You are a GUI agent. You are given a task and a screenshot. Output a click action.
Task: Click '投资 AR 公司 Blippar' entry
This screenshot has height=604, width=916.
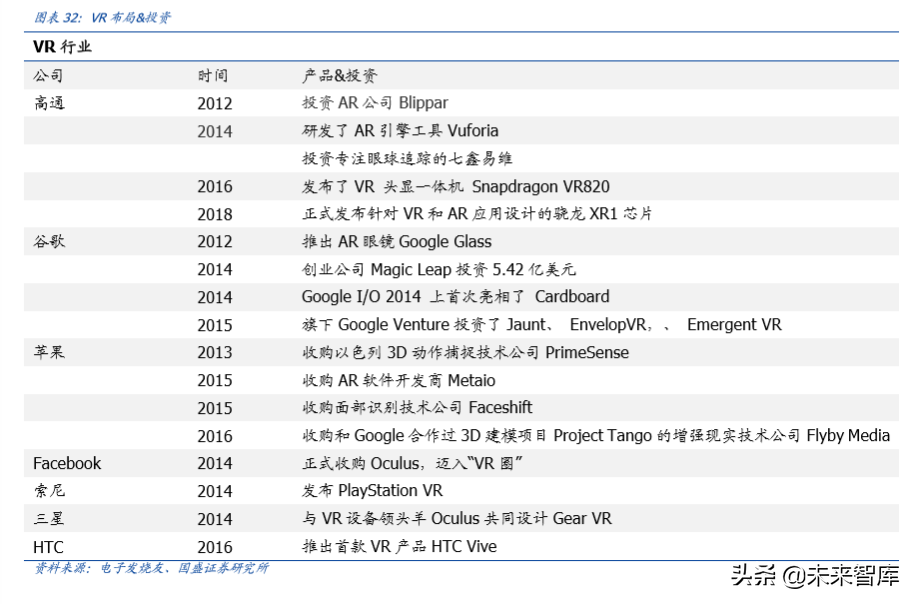coord(375,103)
